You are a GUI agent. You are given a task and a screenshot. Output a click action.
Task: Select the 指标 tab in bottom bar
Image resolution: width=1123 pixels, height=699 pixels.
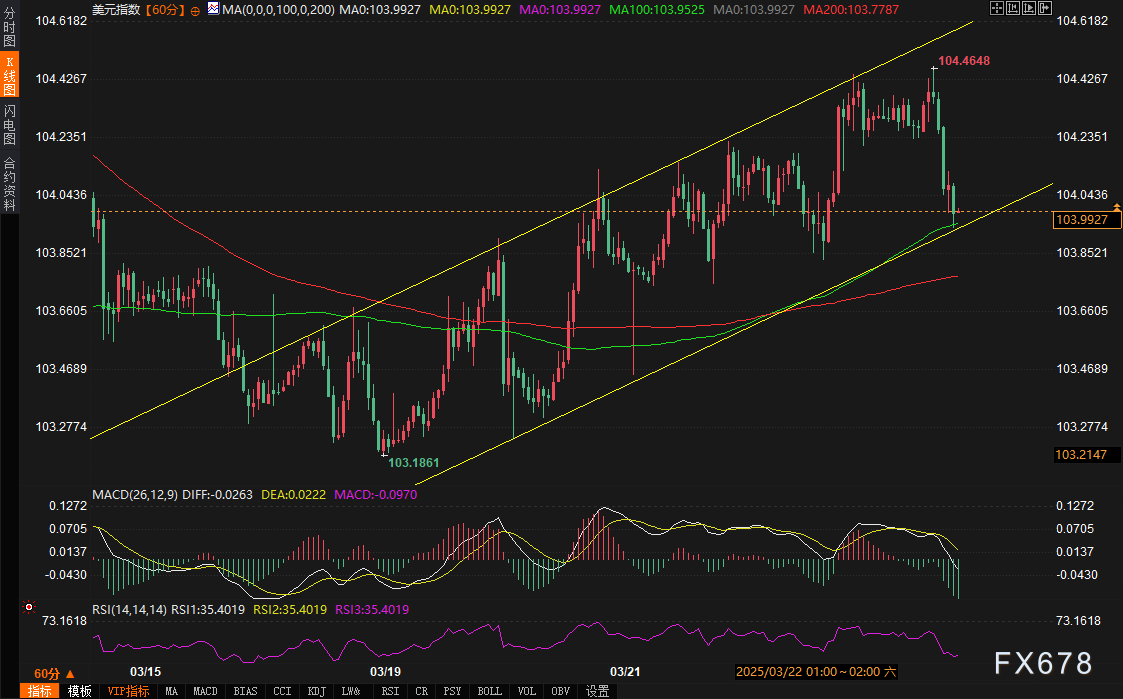[x=40, y=691]
